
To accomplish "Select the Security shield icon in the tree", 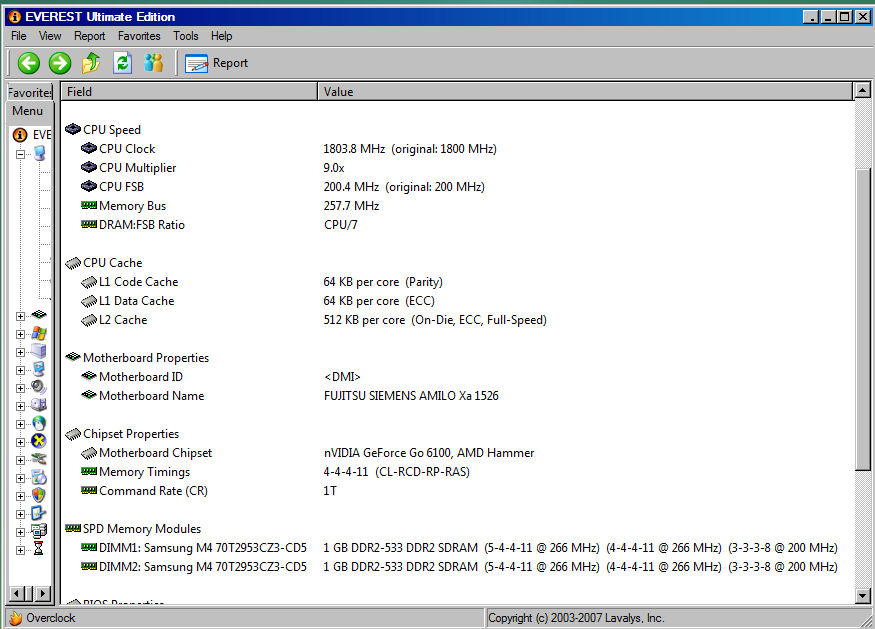I will point(39,495).
